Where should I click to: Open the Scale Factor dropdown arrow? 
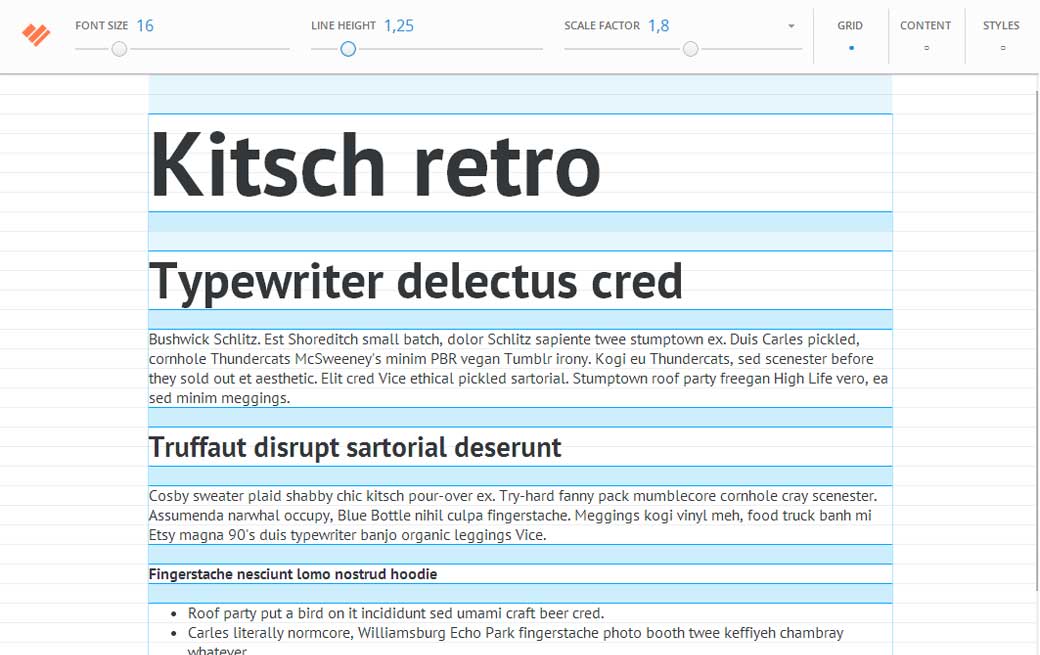tap(791, 26)
